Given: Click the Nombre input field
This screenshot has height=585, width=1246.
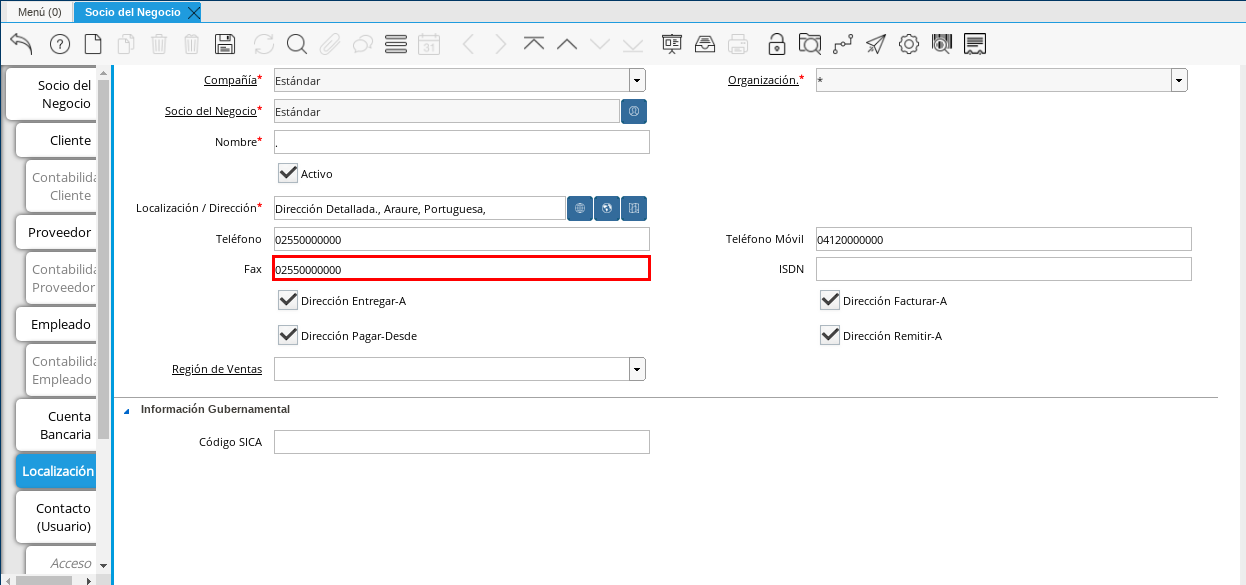Looking at the screenshot, I should (462, 142).
